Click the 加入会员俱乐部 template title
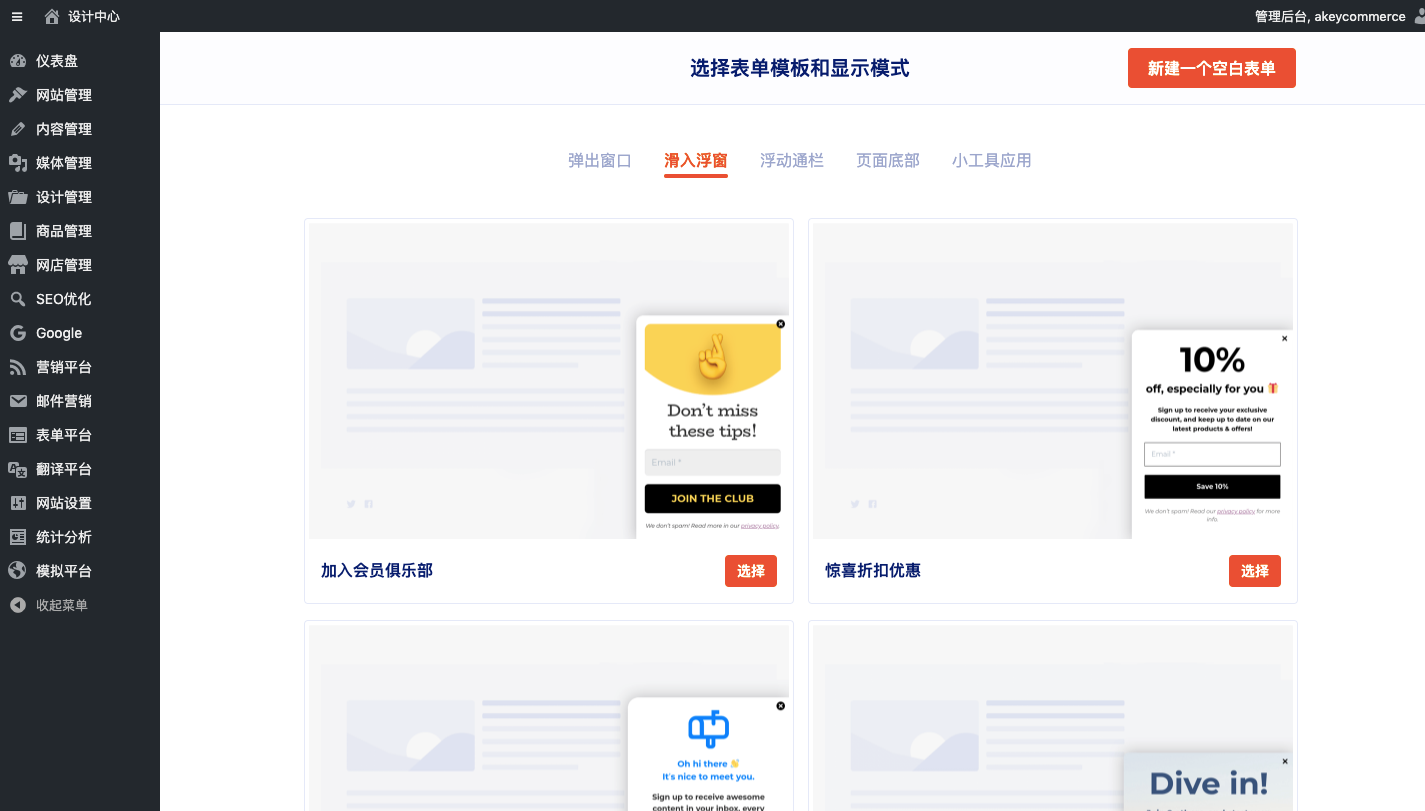Screen dimensions: 1425x811 (x=377, y=571)
